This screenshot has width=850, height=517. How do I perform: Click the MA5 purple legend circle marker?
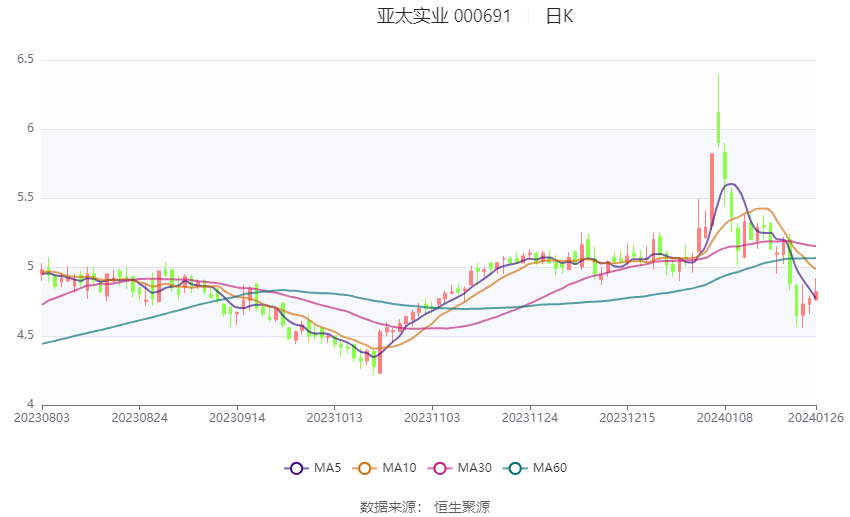(x=297, y=468)
